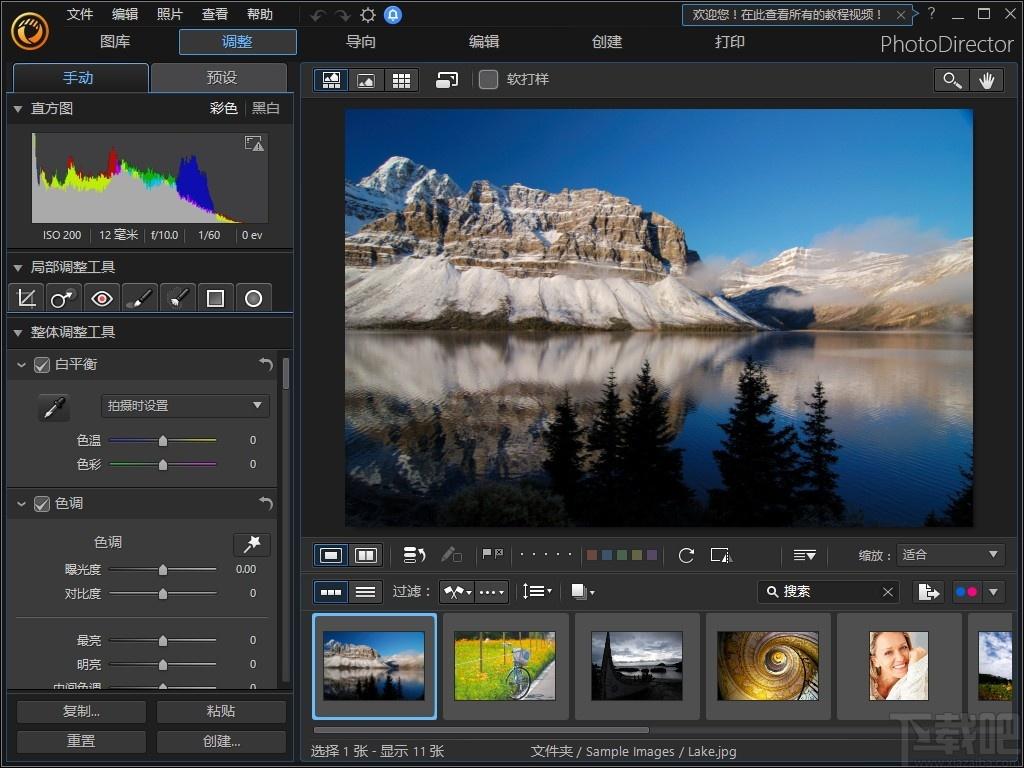
Task: Uncheck the 色调 checkbox
Action: pos(42,504)
